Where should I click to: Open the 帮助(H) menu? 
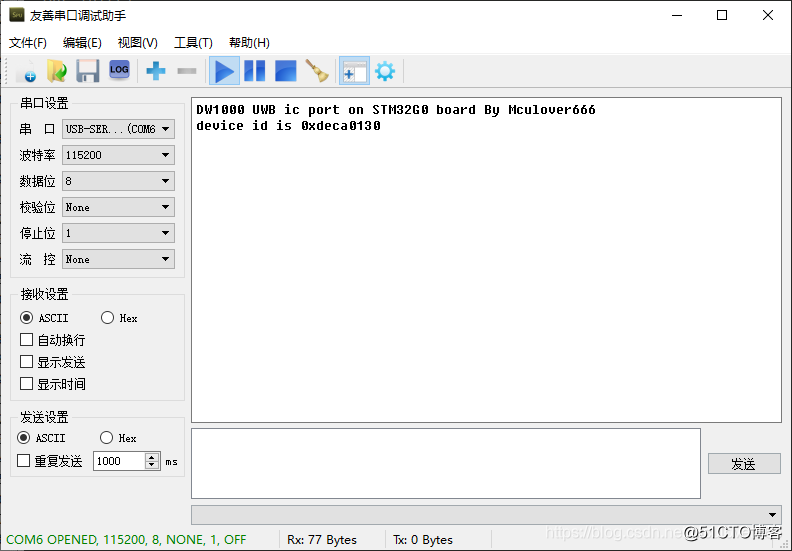tap(249, 43)
